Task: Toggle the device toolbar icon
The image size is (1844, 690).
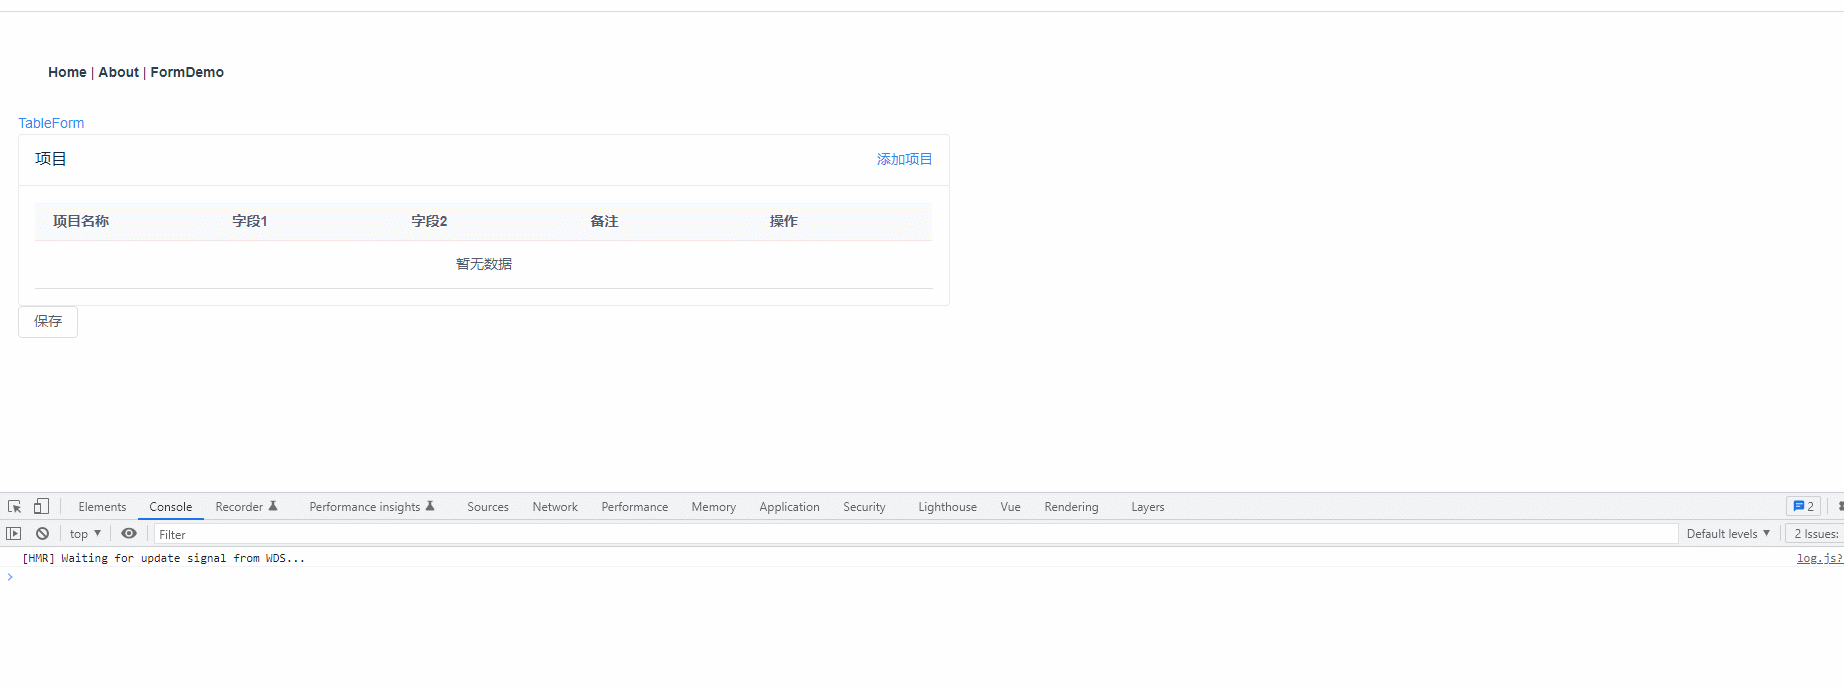Action: click(x=41, y=507)
